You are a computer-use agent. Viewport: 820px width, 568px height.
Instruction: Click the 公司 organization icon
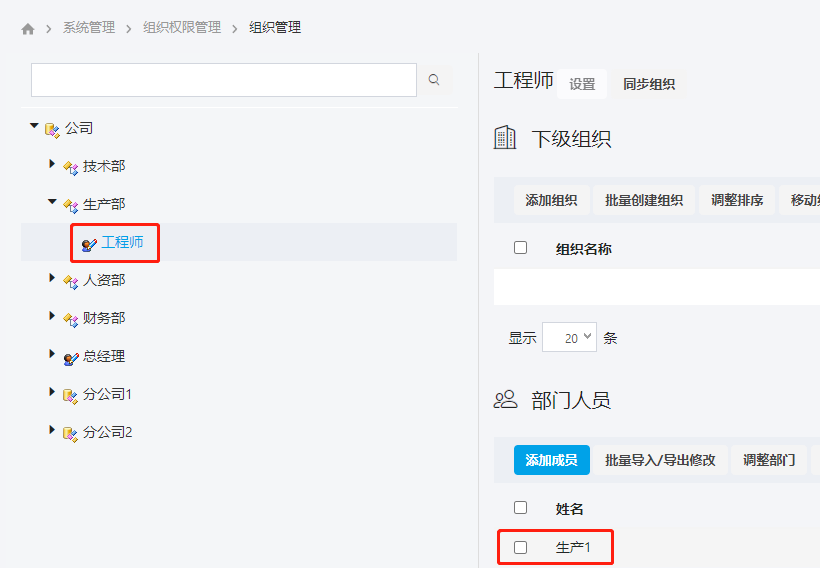click(53, 129)
